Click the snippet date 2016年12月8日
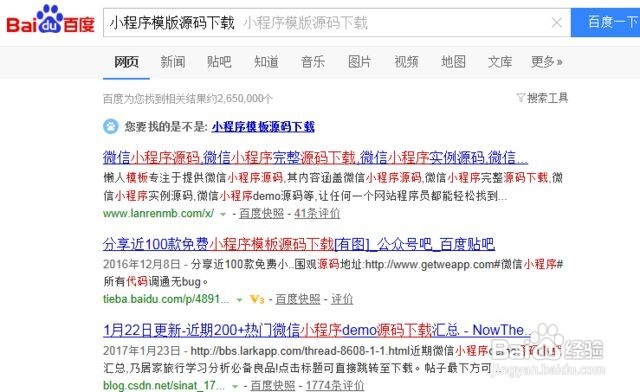640x392 pixels. [x=142, y=264]
